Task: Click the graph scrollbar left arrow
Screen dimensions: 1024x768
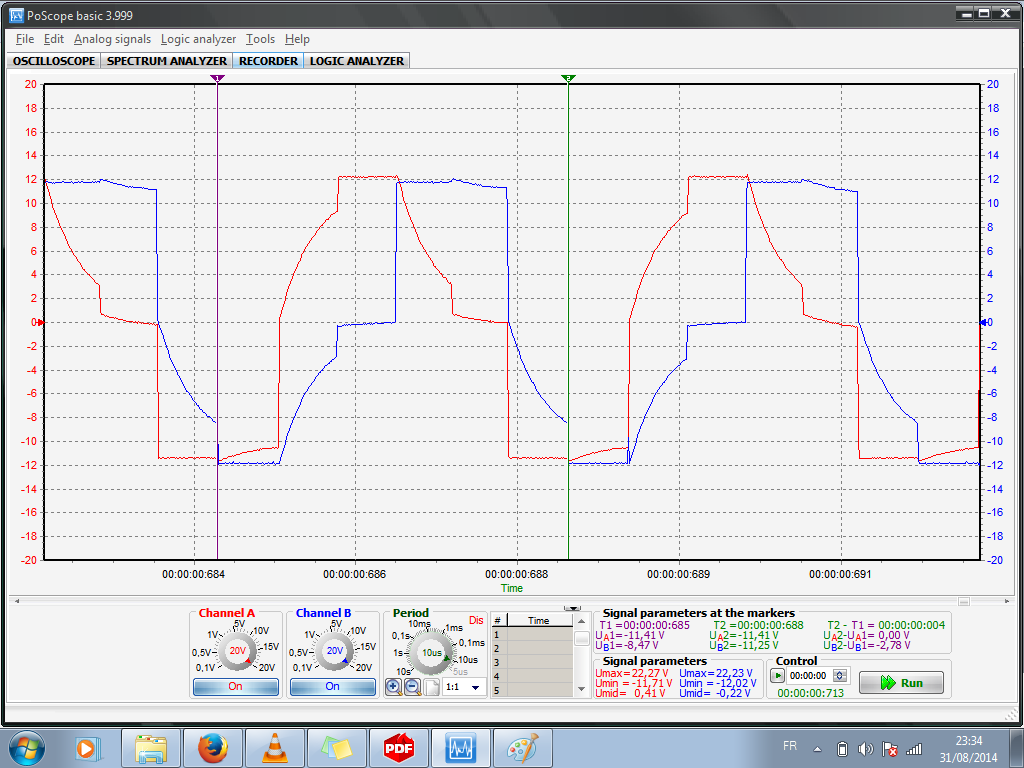Action: [x=16, y=601]
